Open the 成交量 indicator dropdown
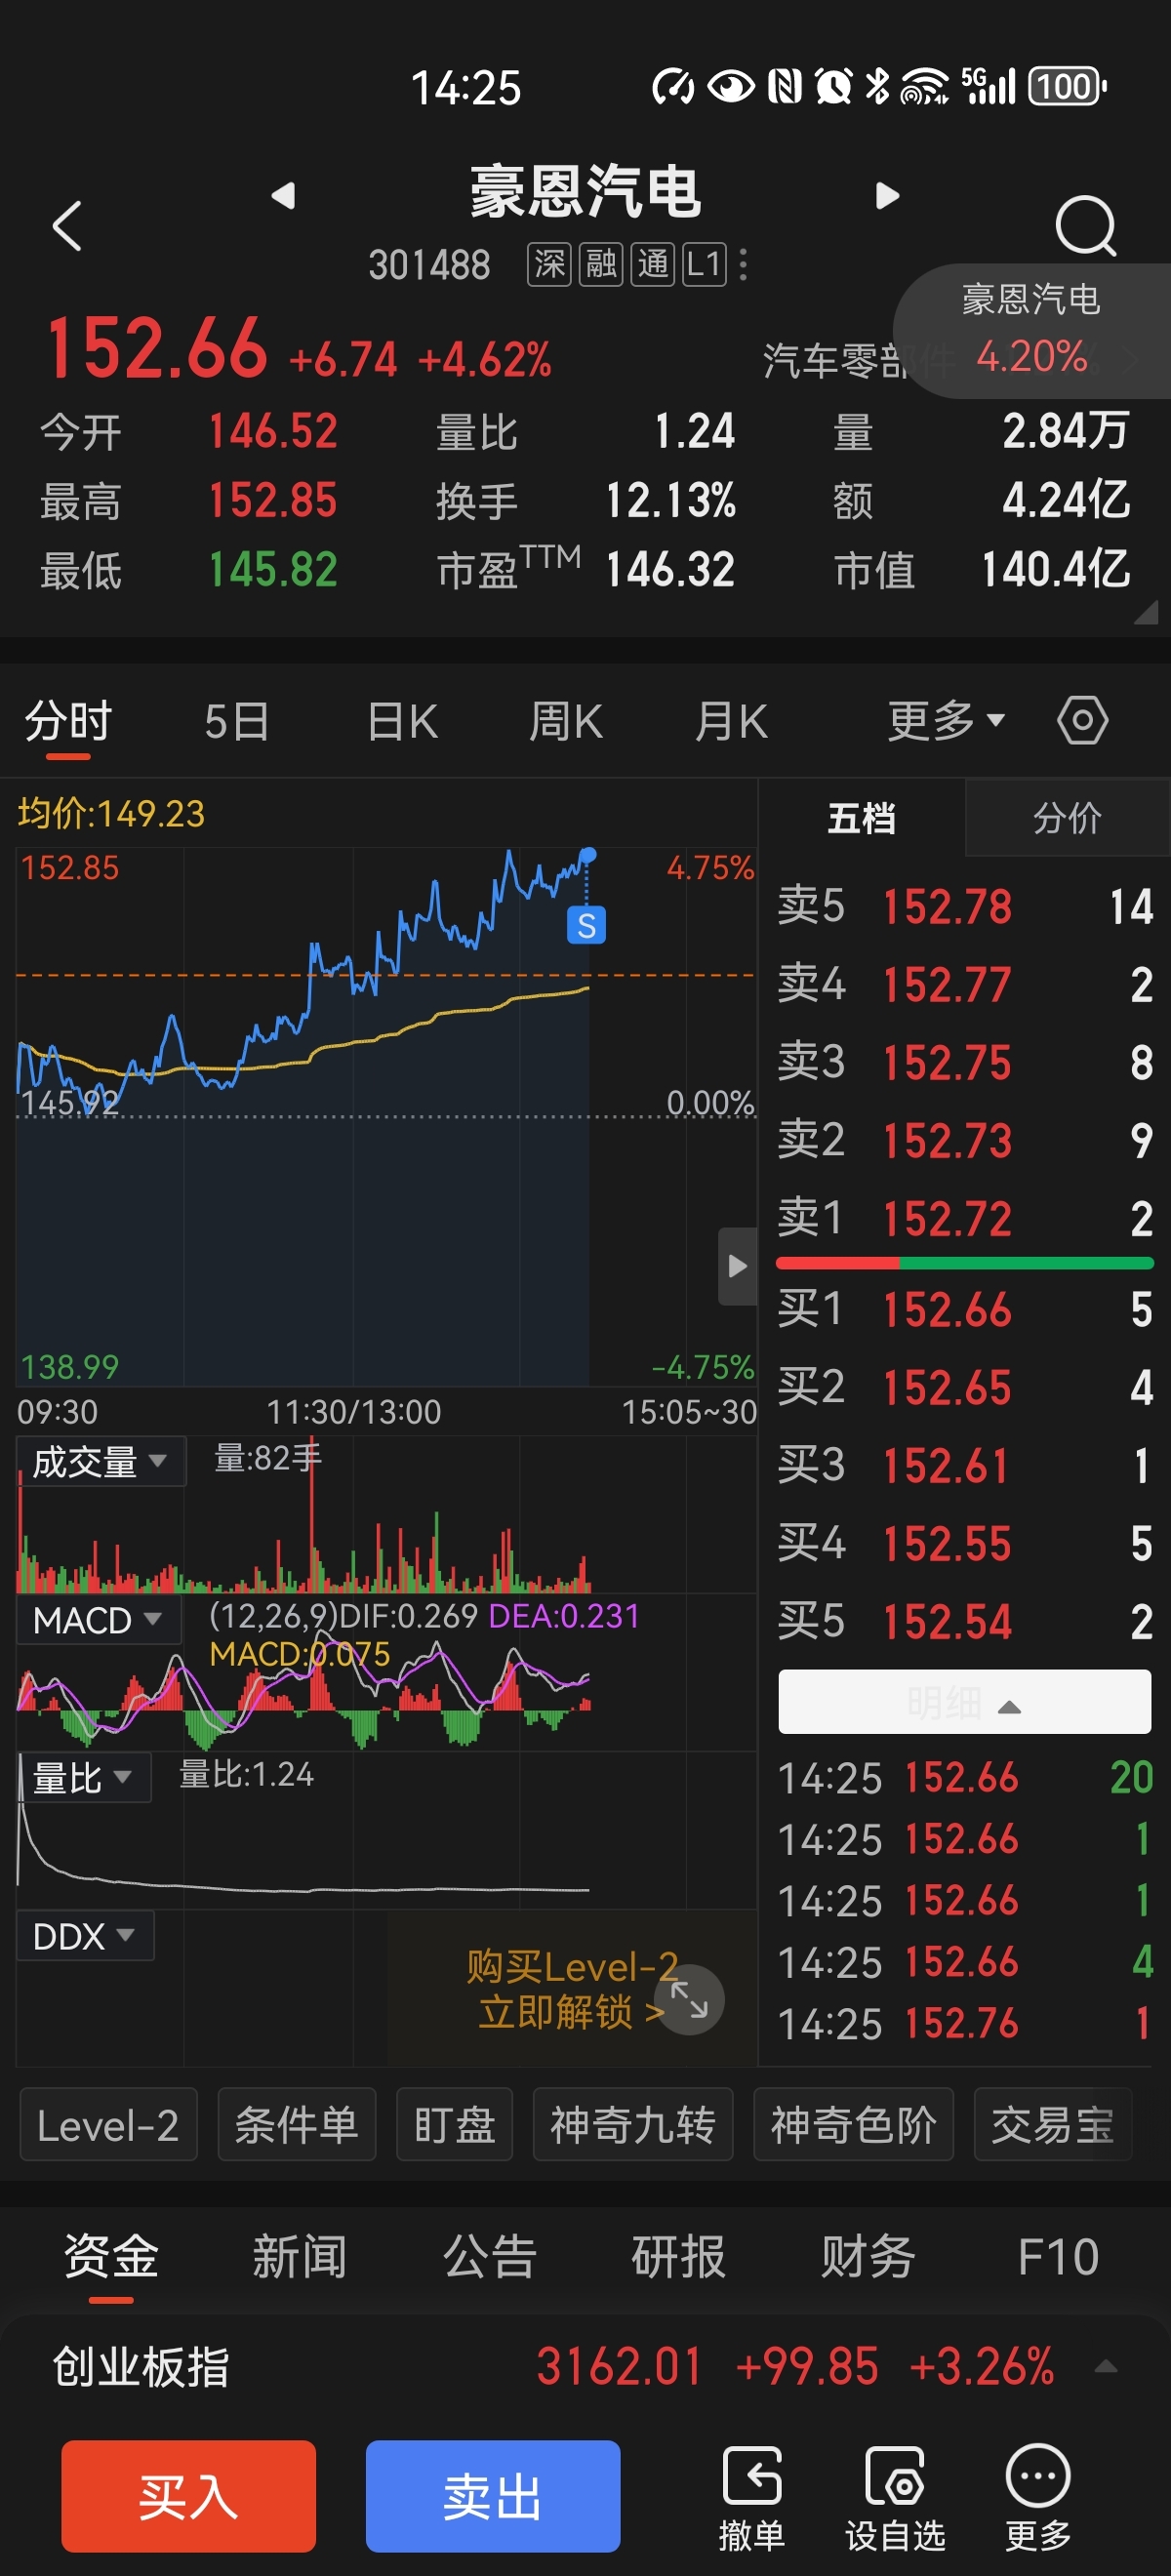 click(101, 1462)
